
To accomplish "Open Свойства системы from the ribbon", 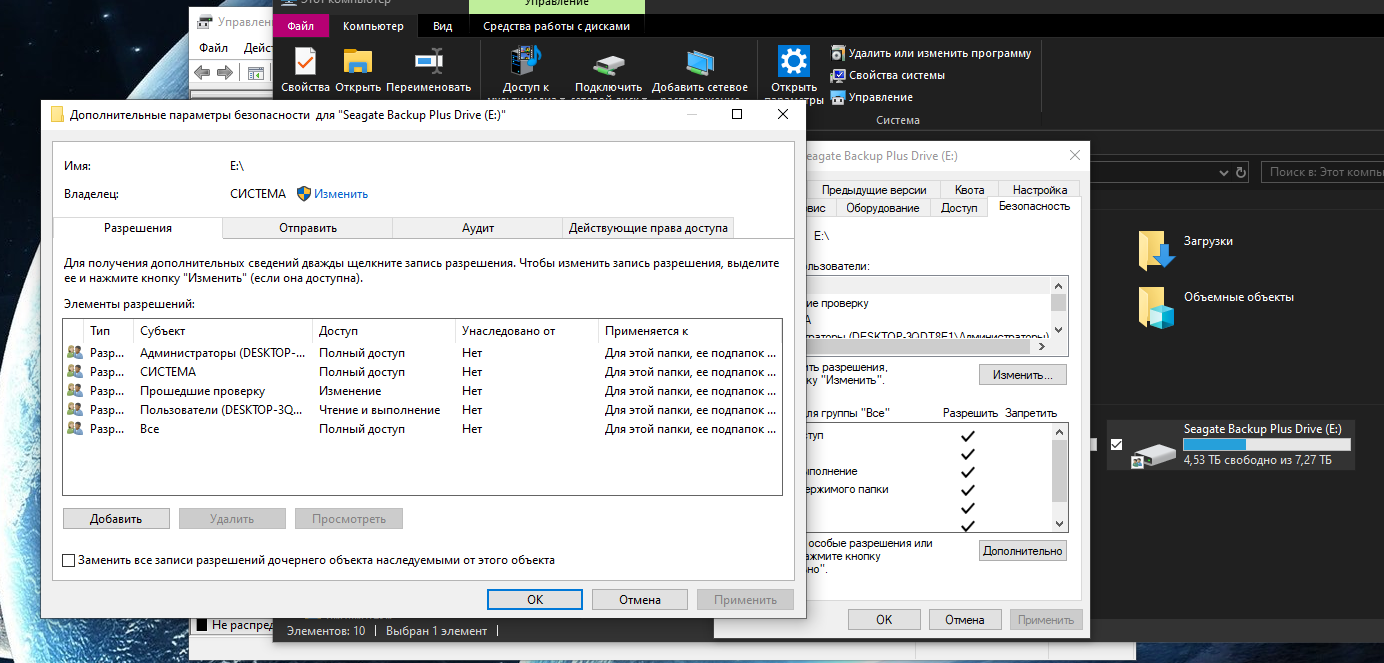I will (x=888, y=75).
